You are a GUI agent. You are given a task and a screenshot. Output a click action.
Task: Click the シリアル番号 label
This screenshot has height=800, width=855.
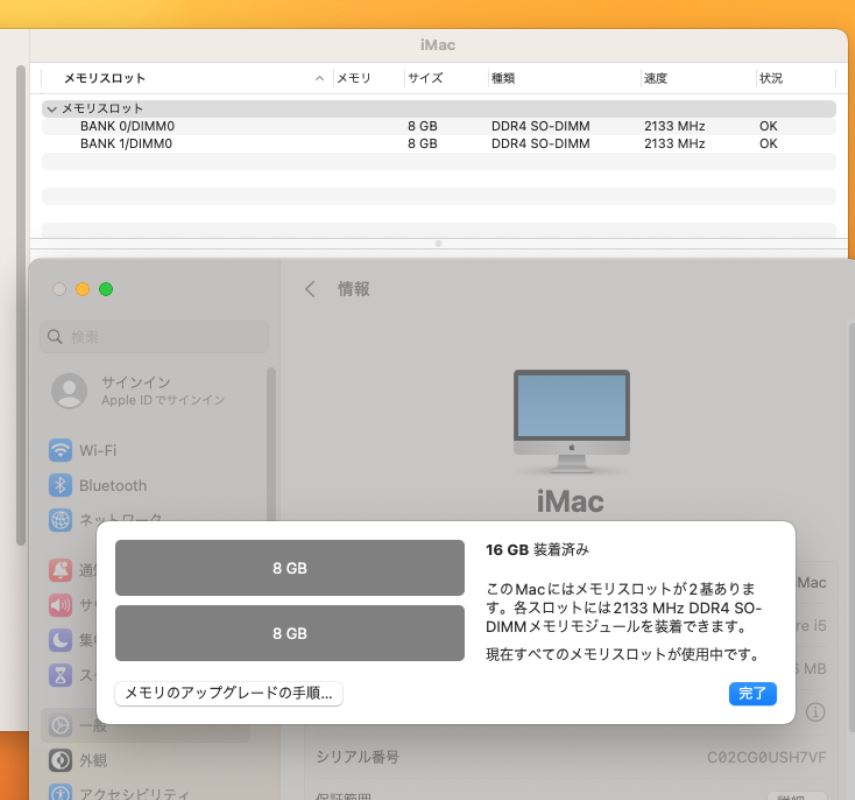pyautogui.click(x=358, y=757)
